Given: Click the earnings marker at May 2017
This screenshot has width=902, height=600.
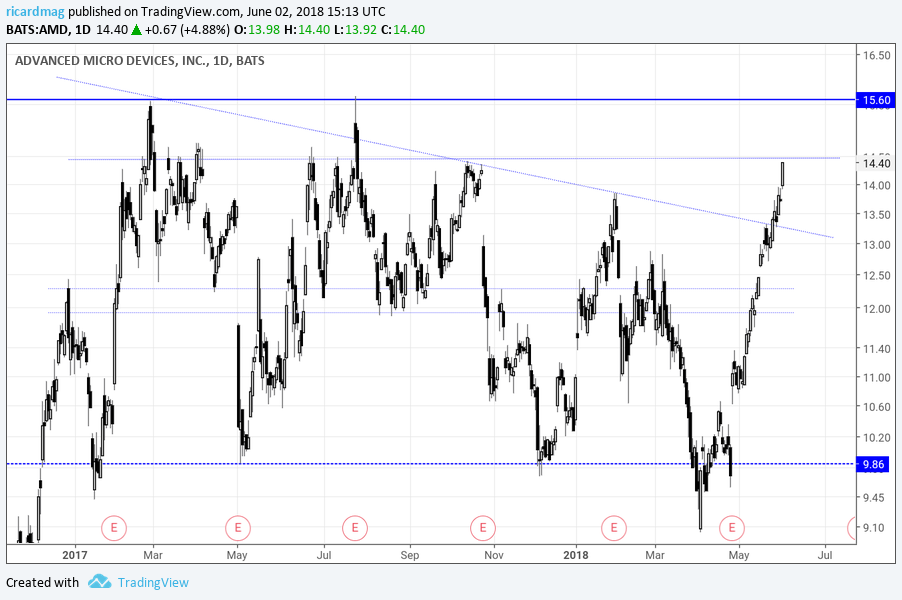Looking at the screenshot, I should [x=238, y=528].
